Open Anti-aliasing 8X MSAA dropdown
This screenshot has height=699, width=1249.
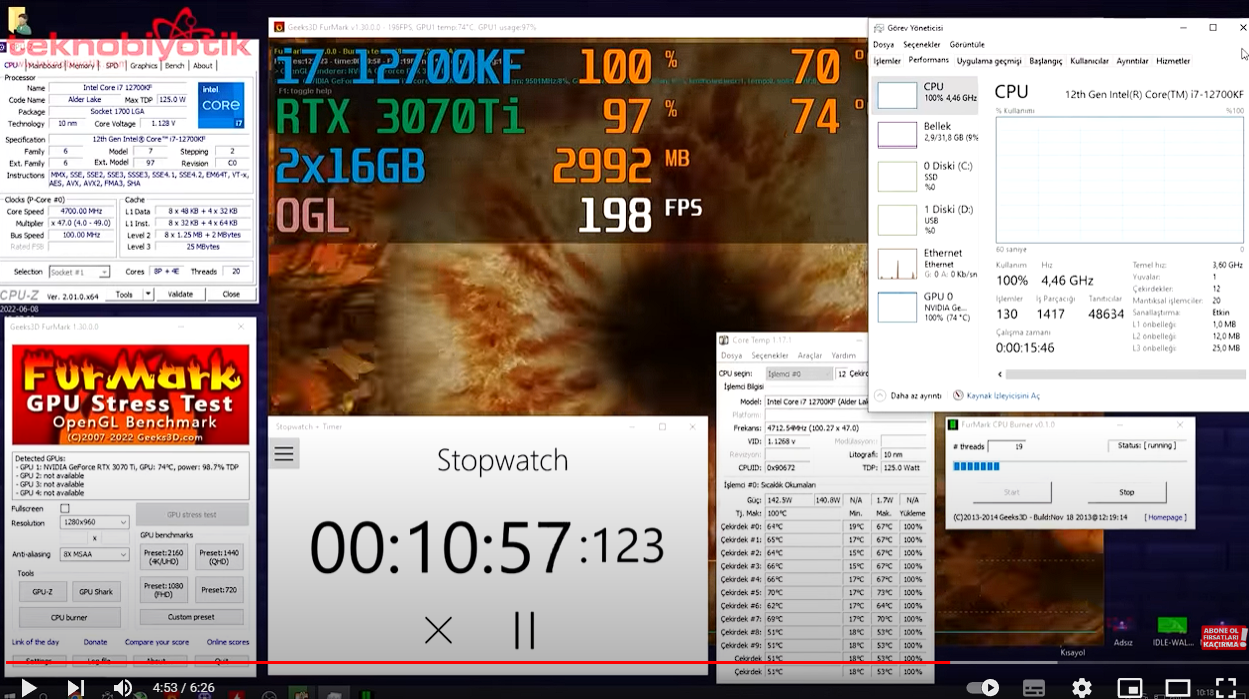94,554
